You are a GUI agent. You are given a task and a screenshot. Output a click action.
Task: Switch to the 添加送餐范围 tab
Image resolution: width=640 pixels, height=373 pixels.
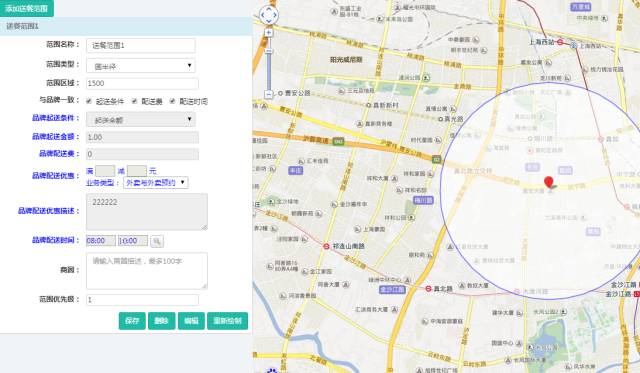point(27,8)
